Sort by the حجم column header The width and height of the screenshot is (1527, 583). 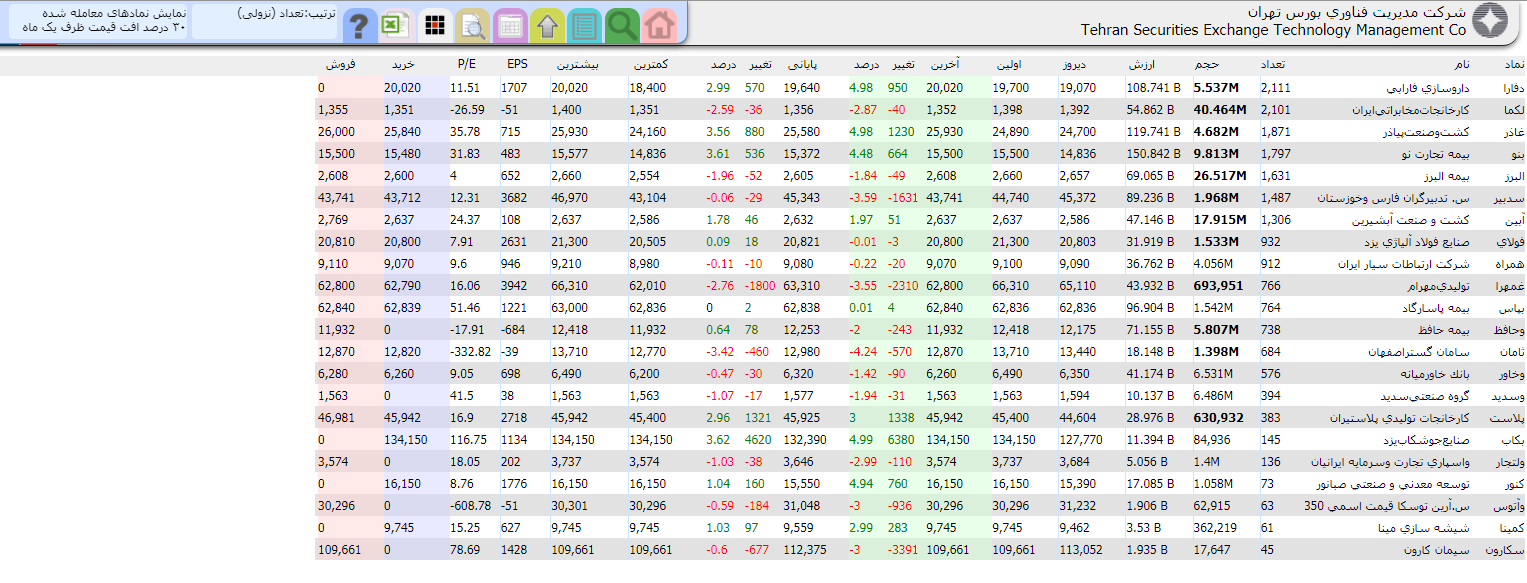1206,65
